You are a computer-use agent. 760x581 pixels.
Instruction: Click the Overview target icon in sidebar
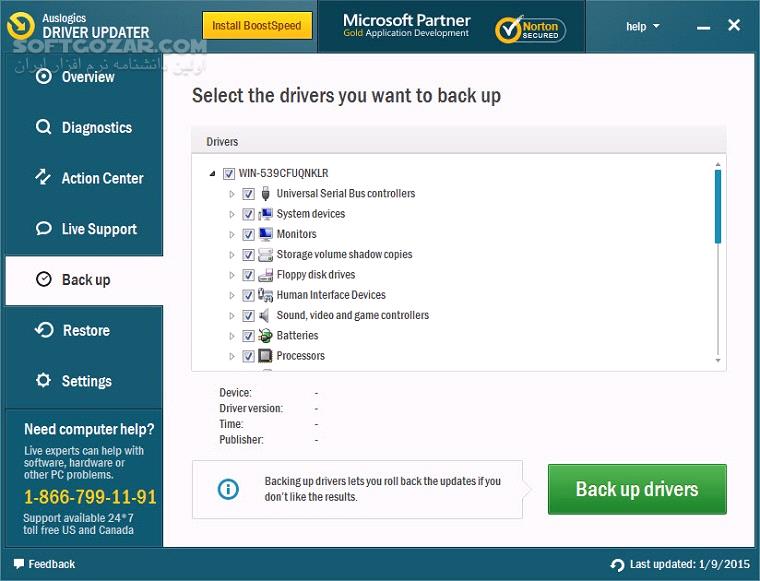44,77
